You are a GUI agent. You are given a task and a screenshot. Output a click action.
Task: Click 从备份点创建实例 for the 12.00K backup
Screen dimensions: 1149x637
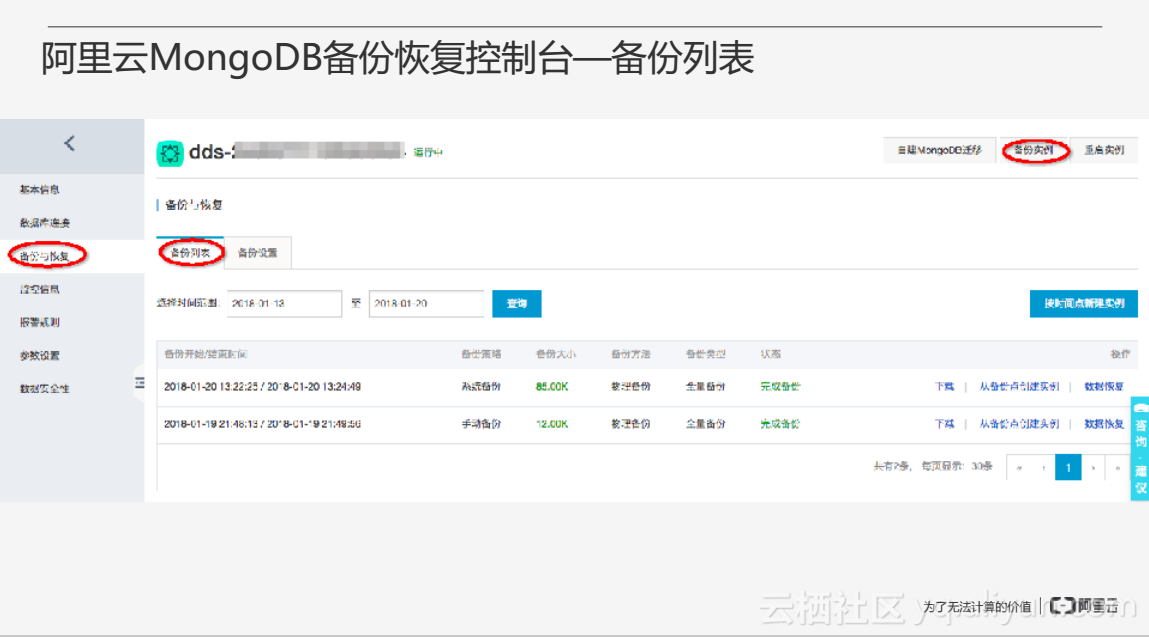(x=1019, y=424)
